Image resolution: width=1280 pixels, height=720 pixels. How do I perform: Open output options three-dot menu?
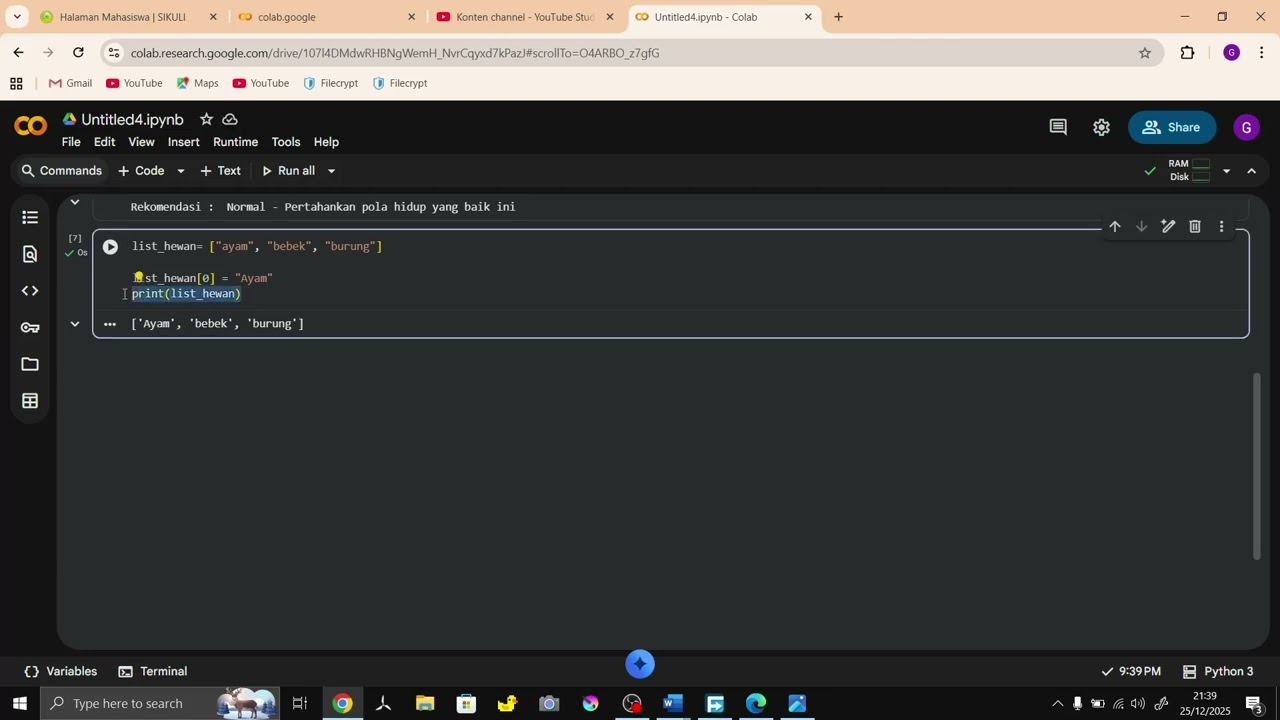[x=110, y=324]
